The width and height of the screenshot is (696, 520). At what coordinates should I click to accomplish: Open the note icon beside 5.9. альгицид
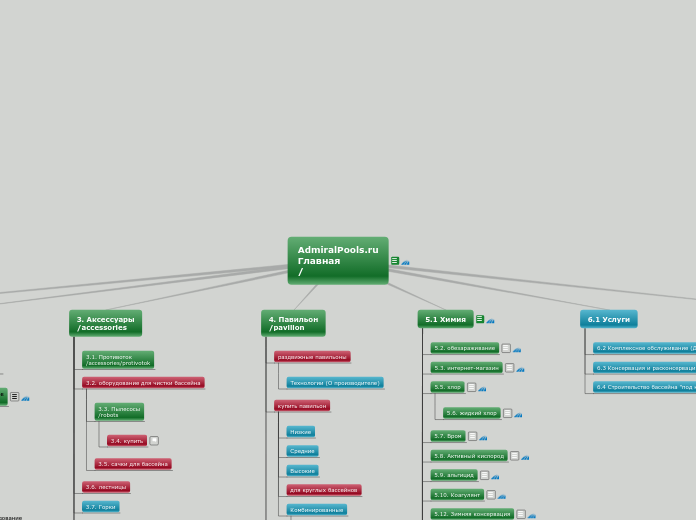pos(484,475)
